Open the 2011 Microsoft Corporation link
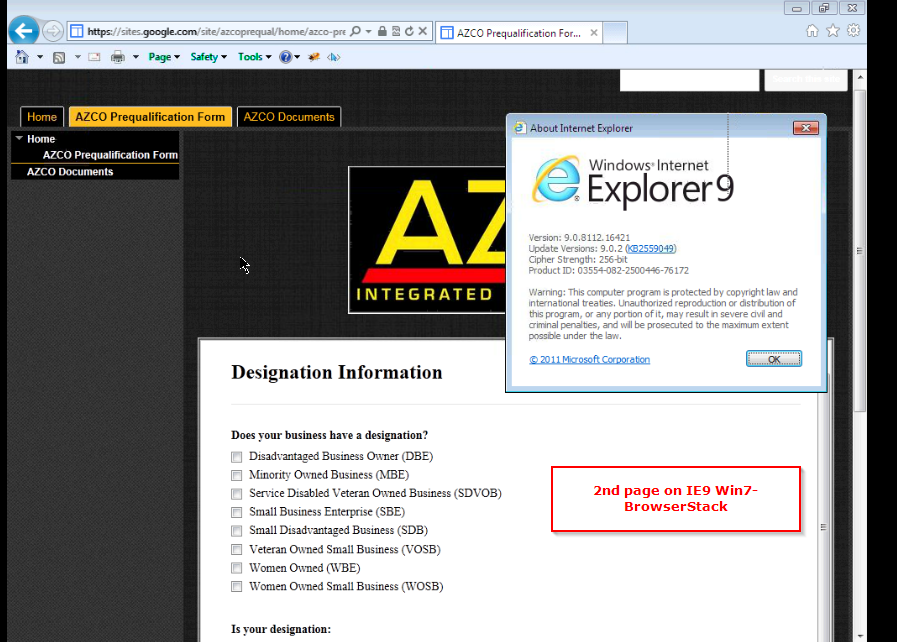Viewport: 897px width, 642px height. 589,359
